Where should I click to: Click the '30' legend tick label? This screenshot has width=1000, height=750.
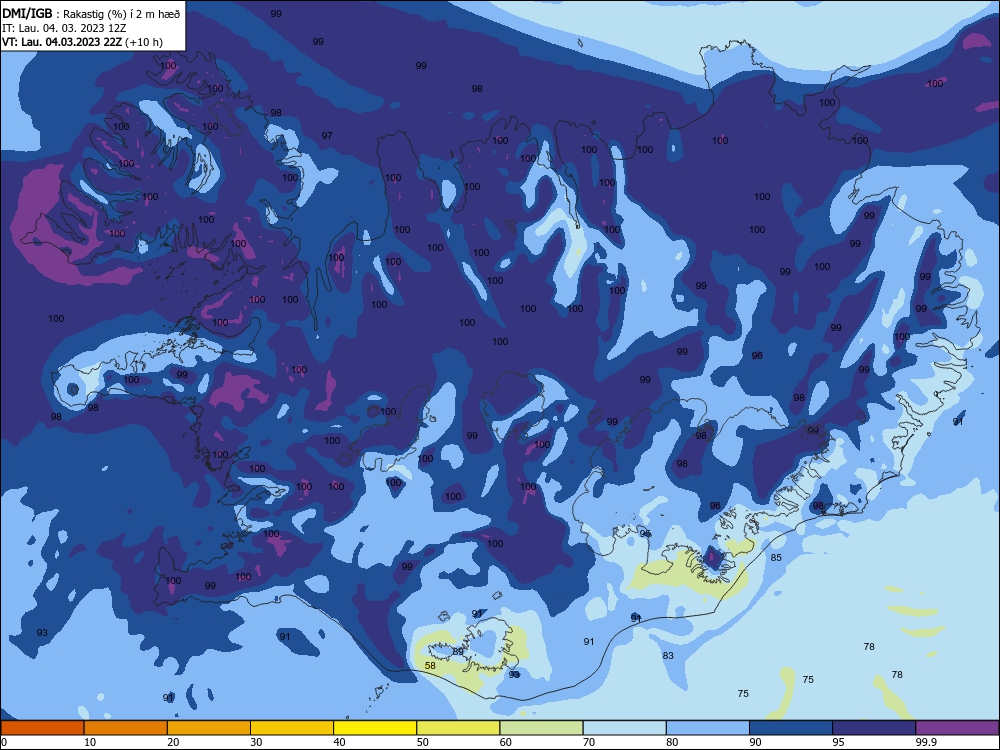click(256, 742)
